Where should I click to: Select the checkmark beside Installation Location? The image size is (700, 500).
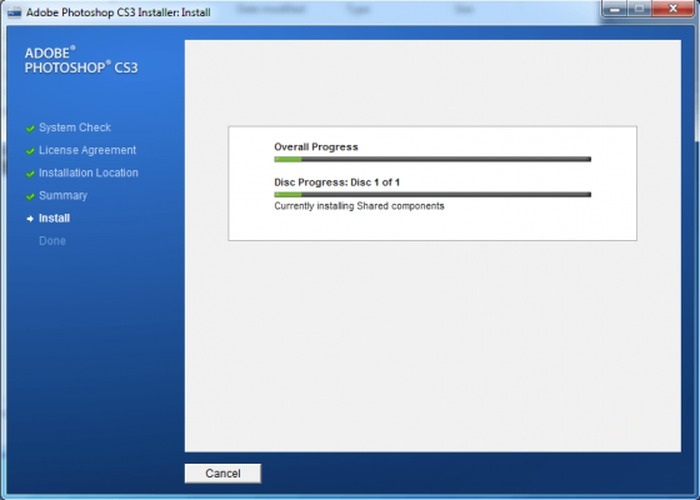click(30, 174)
